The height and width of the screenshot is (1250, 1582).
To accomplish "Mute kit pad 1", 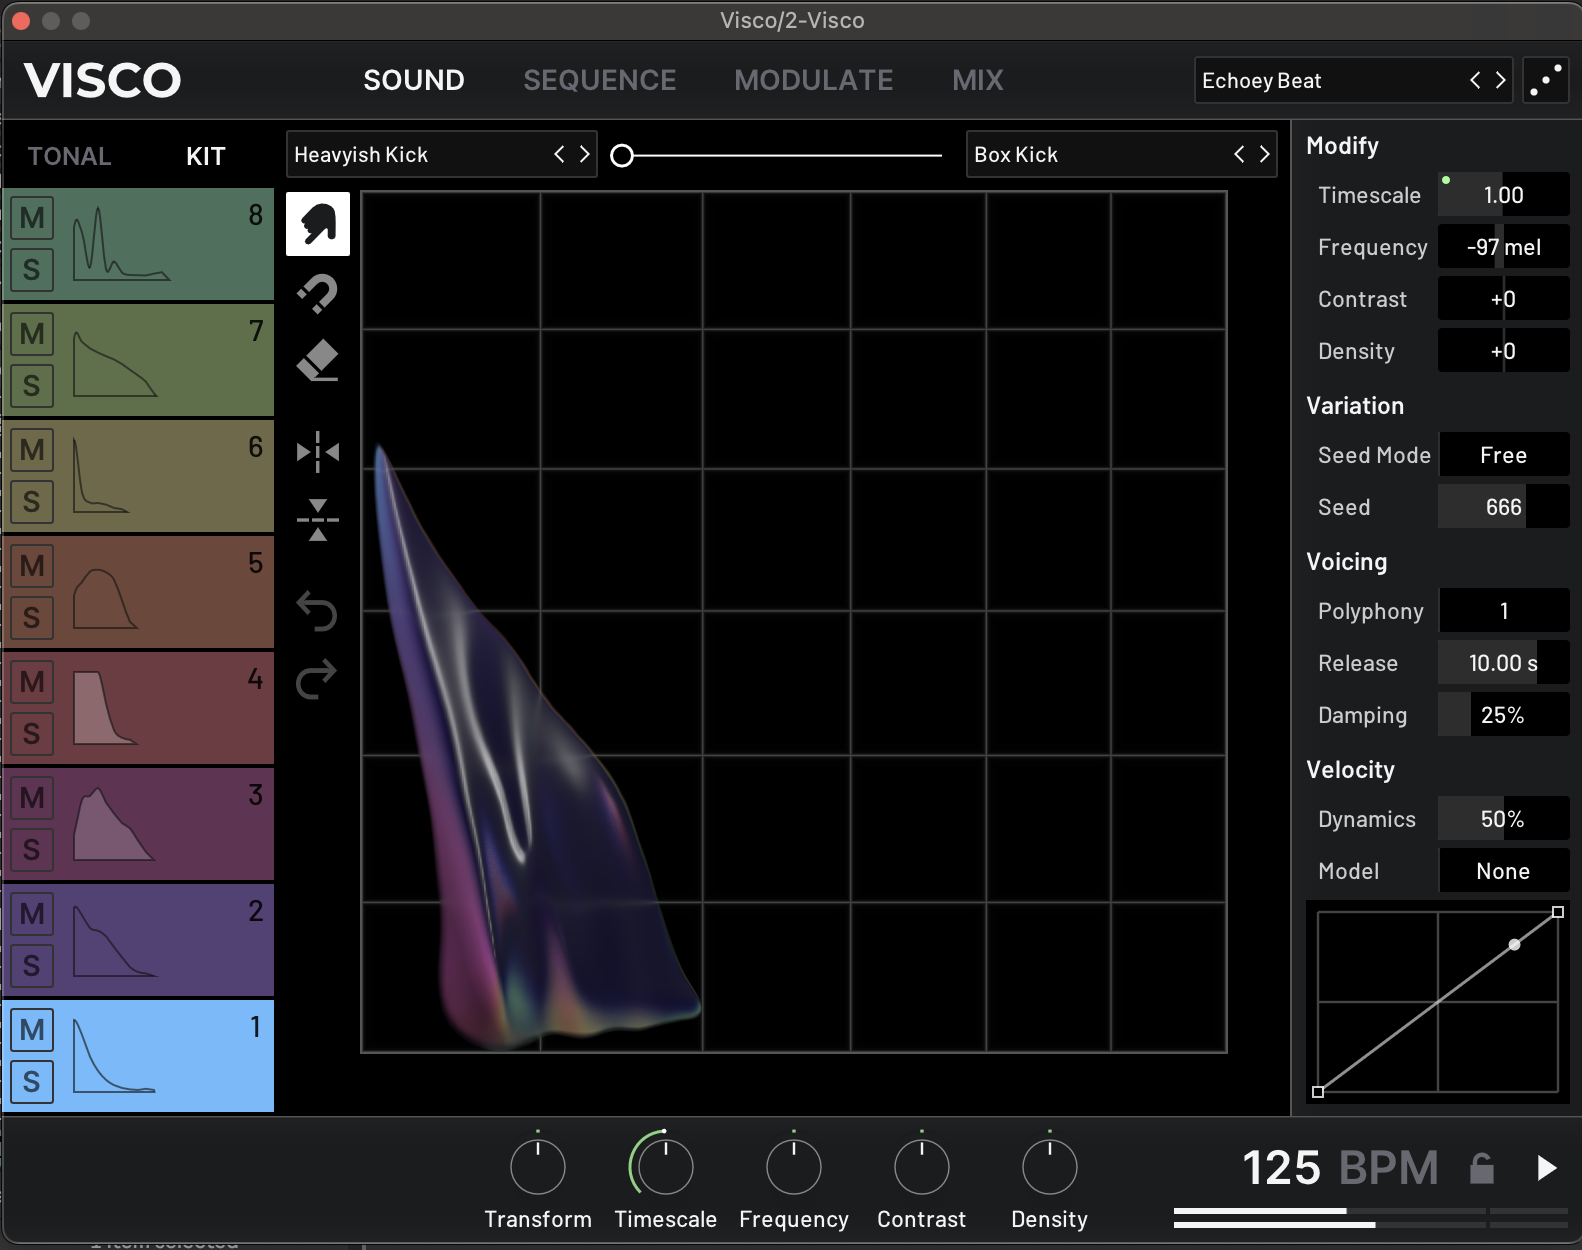I will coord(32,1029).
